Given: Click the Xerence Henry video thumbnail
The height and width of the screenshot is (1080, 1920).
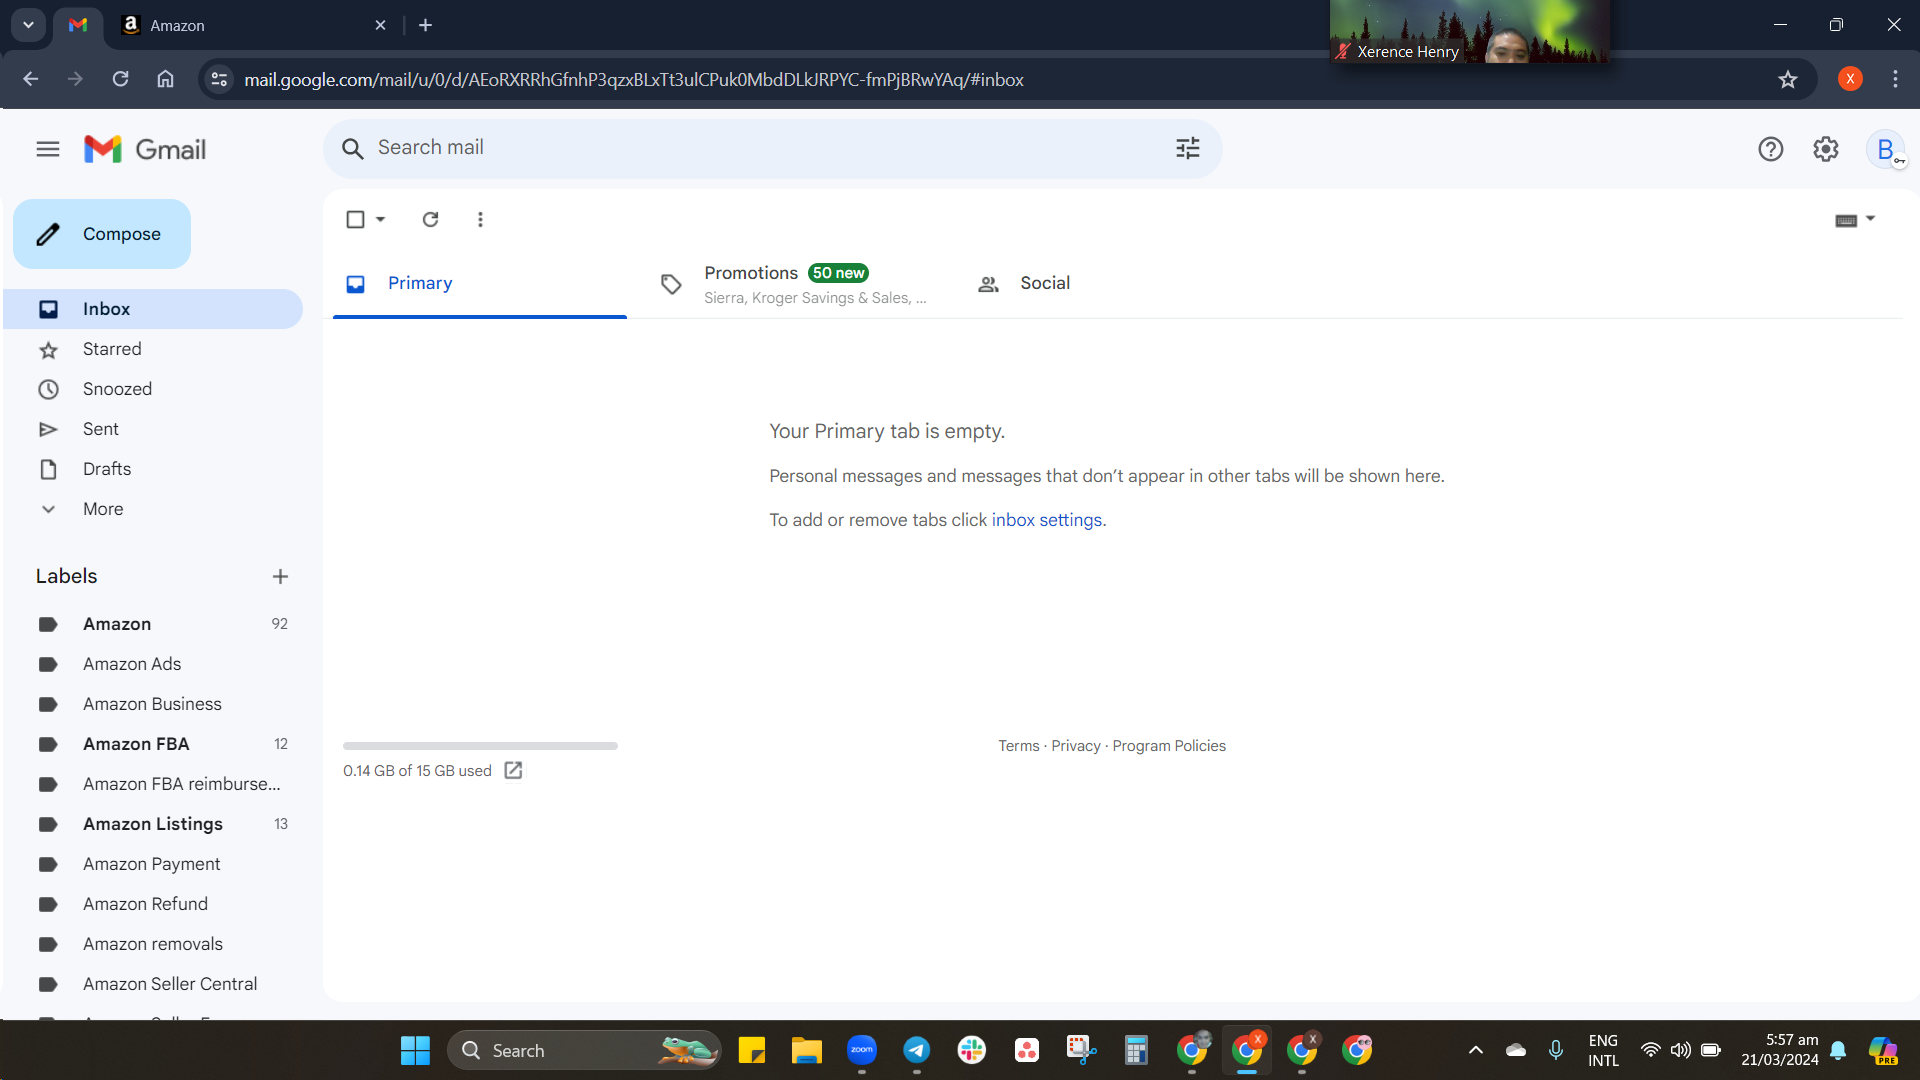Looking at the screenshot, I should pos(1470,31).
